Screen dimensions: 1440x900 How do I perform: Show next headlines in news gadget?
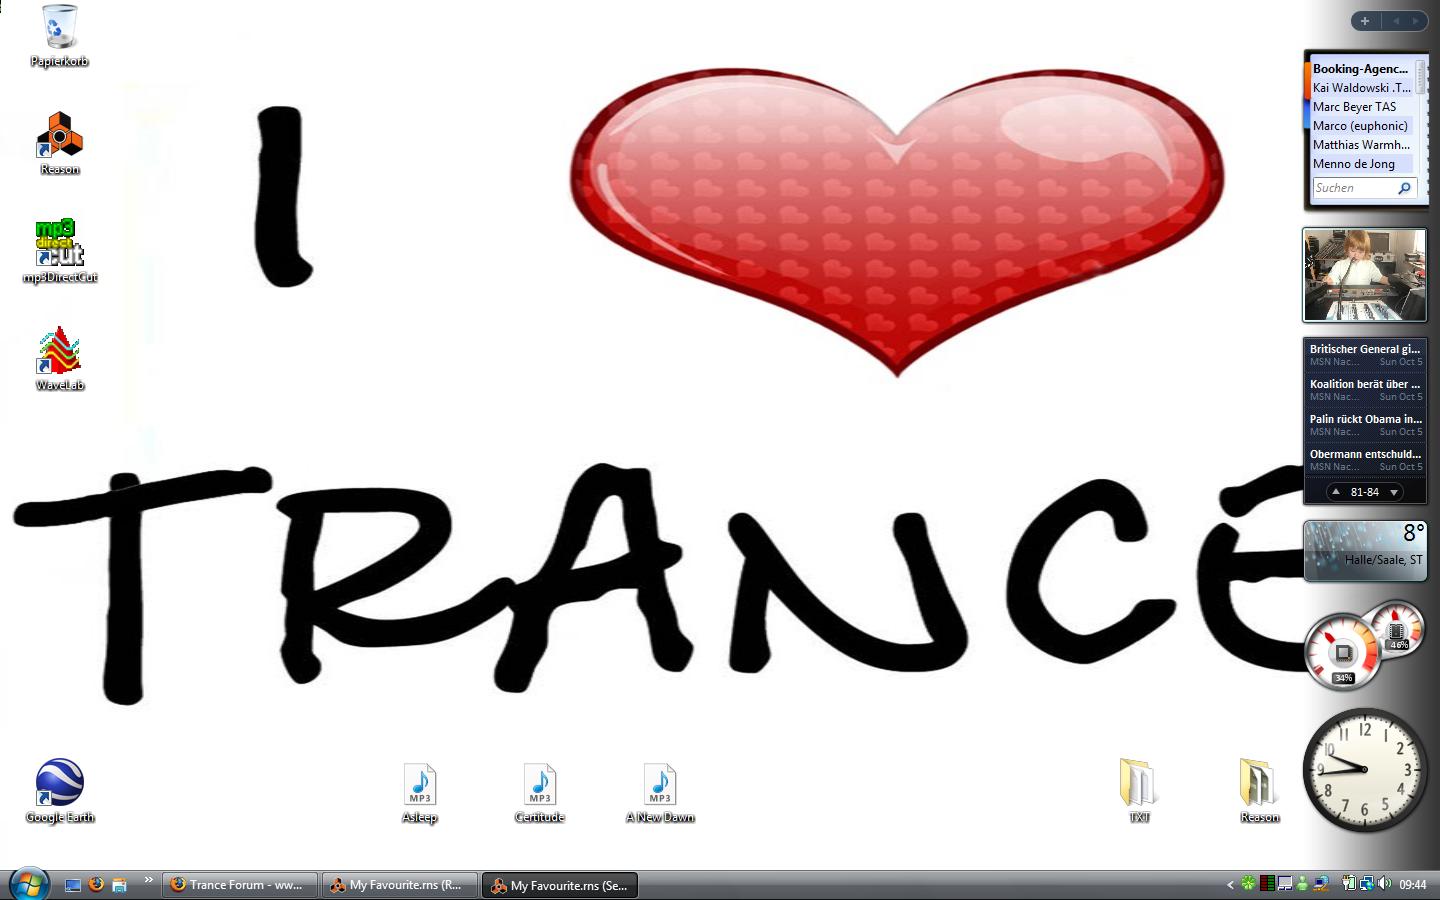point(1393,492)
